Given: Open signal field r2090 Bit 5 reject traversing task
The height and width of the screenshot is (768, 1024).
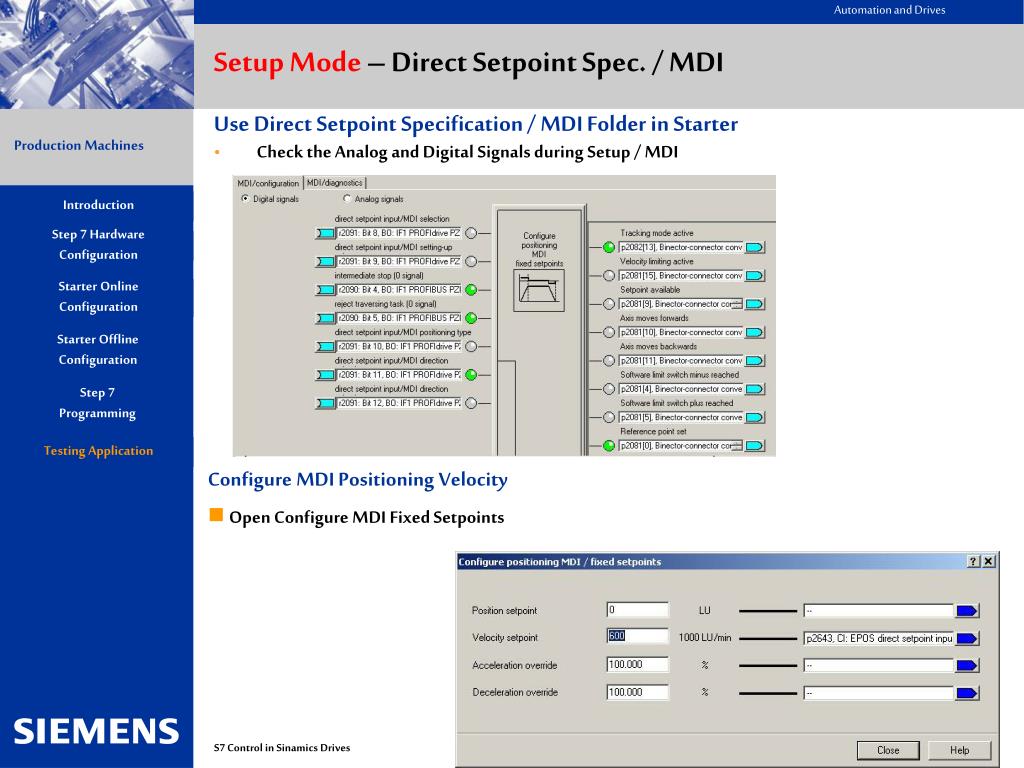Looking at the screenshot, I should 398,318.
